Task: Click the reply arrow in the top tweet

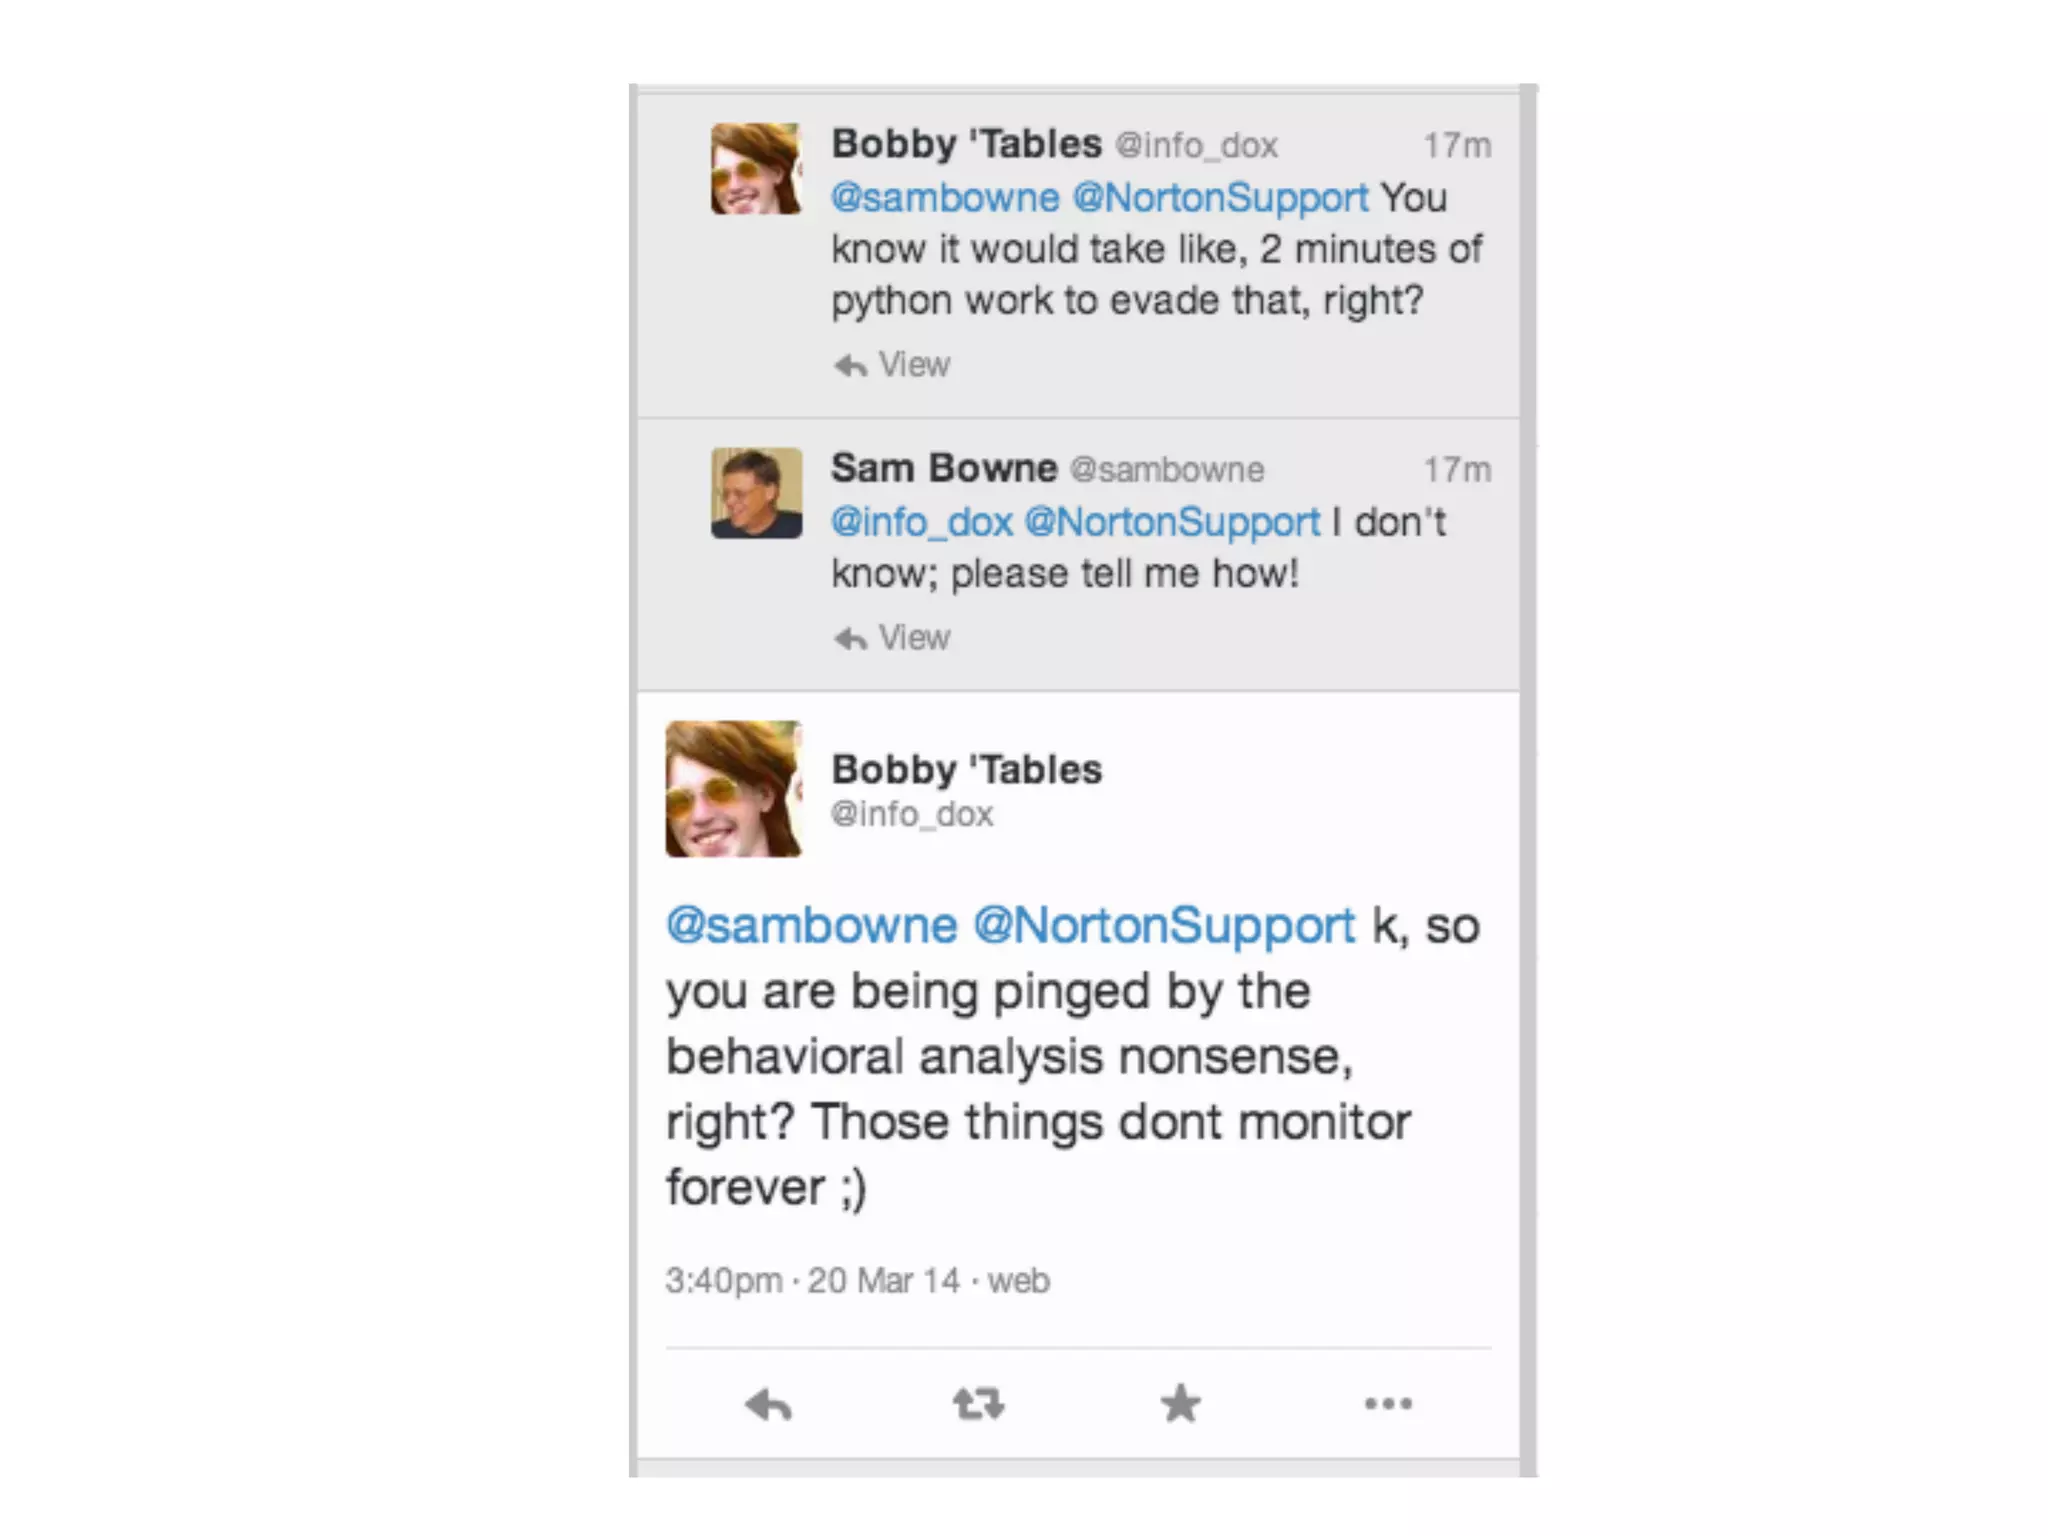Action: tap(850, 365)
